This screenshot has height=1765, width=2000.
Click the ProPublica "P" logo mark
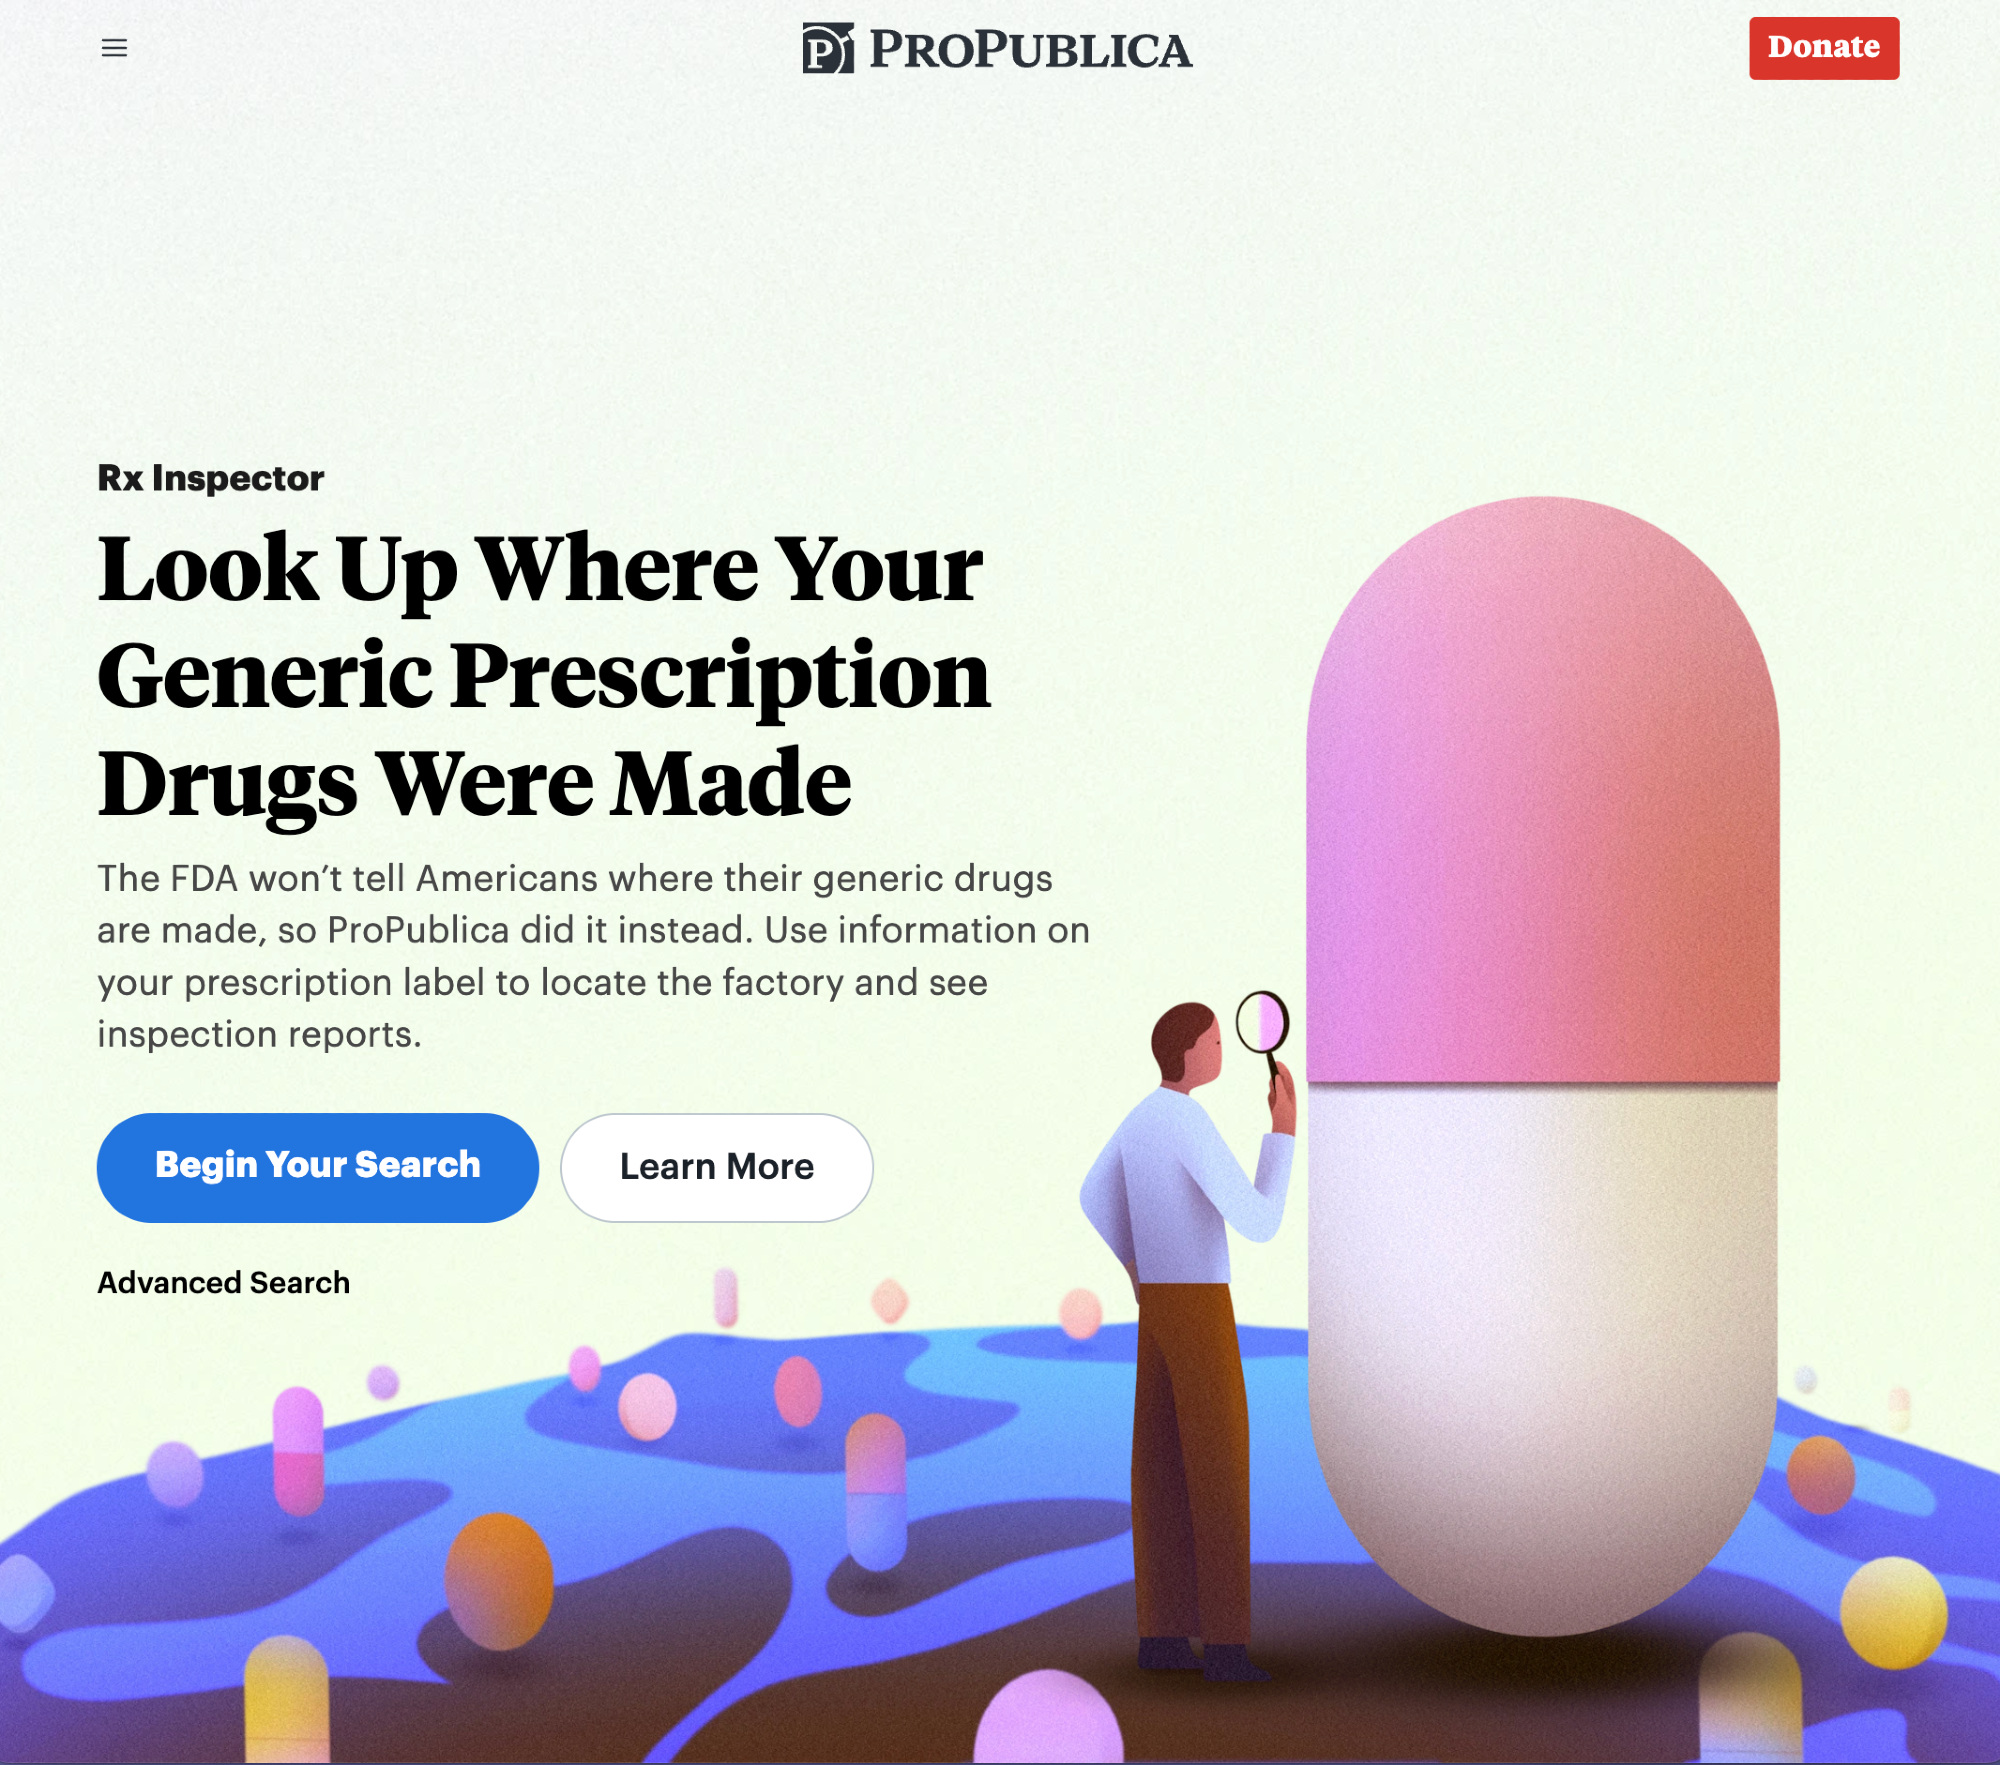(828, 48)
